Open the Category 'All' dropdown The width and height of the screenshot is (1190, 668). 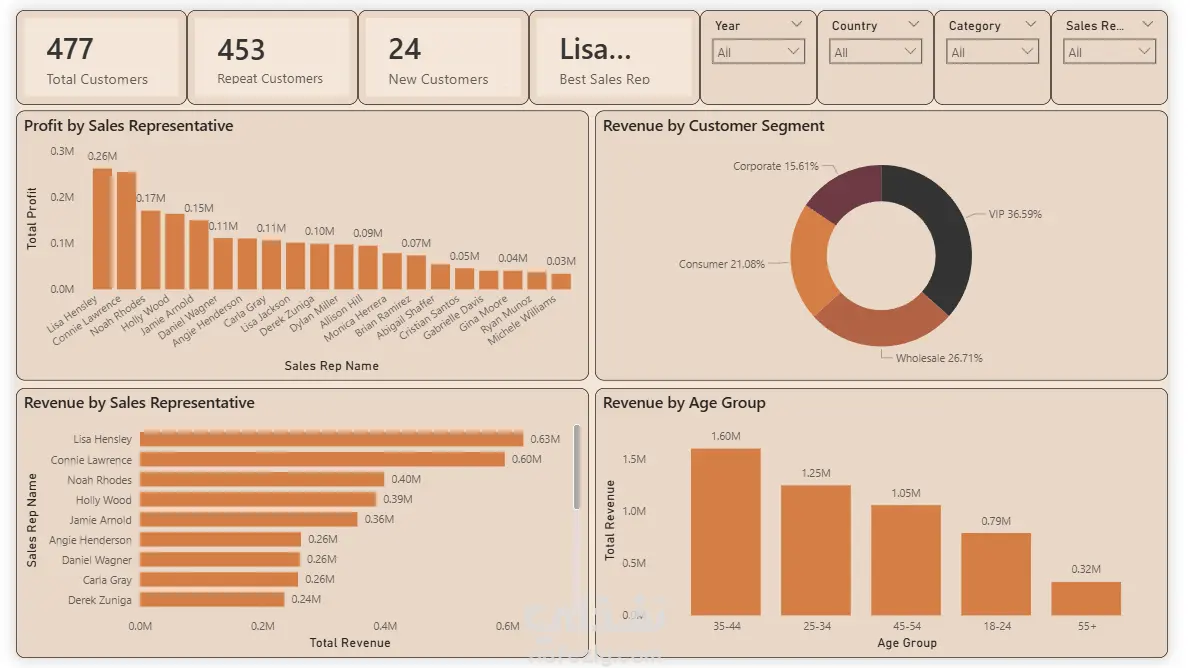tap(992, 52)
